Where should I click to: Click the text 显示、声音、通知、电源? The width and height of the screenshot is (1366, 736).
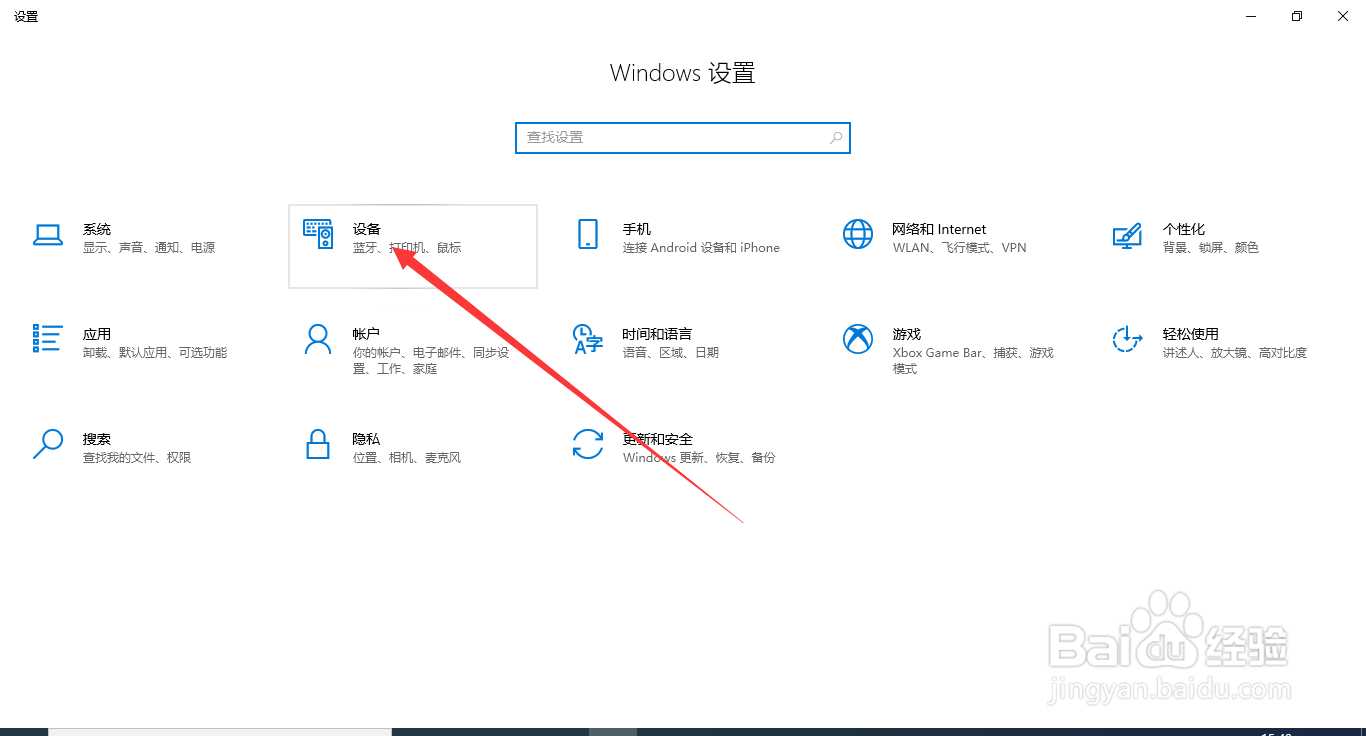click(149, 248)
